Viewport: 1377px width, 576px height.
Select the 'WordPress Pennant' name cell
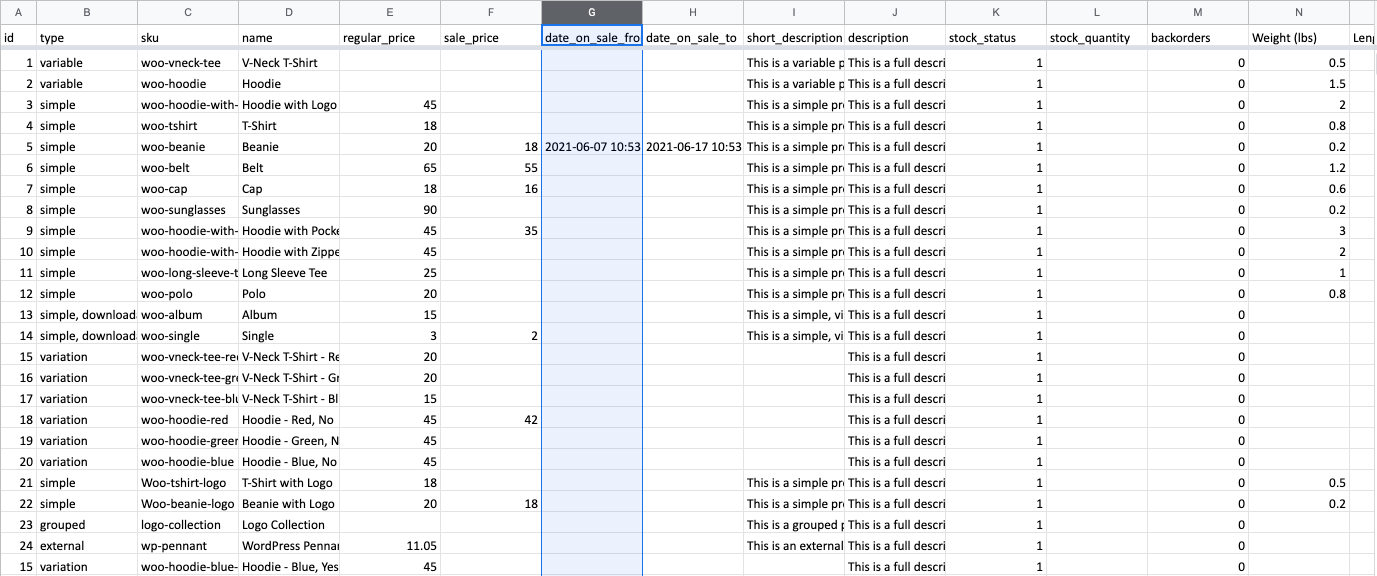pyautogui.click(x=289, y=546)
